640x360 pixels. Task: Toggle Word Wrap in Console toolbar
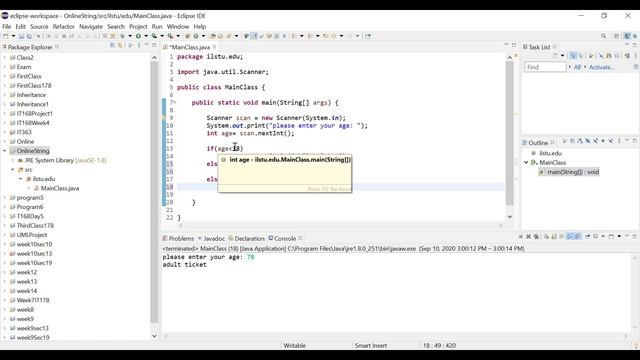(562, 236)
